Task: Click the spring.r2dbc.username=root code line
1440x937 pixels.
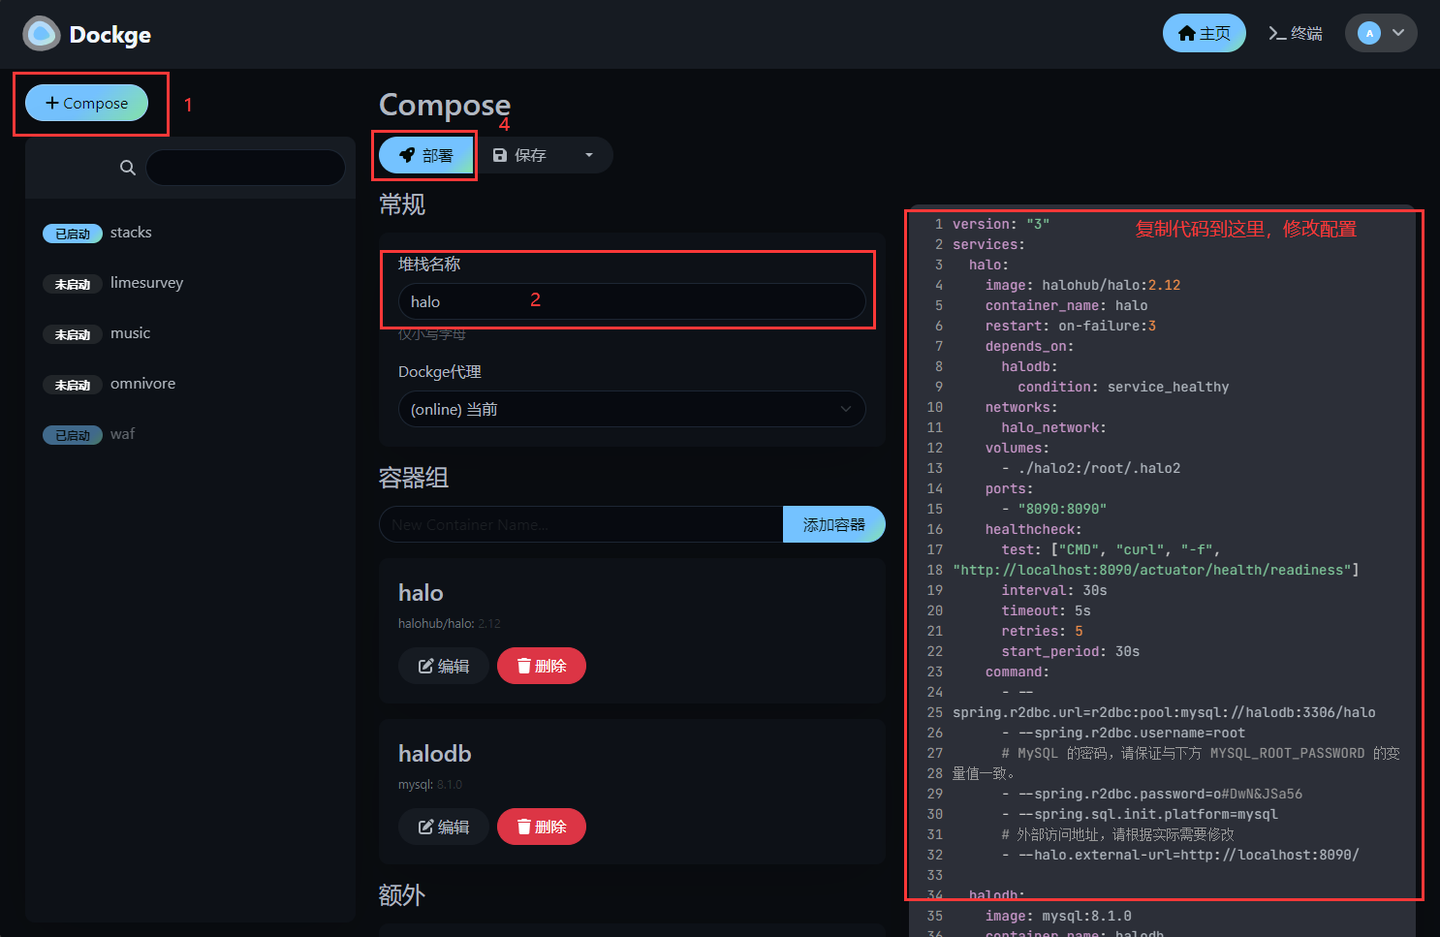Action: click(1123, 733)
